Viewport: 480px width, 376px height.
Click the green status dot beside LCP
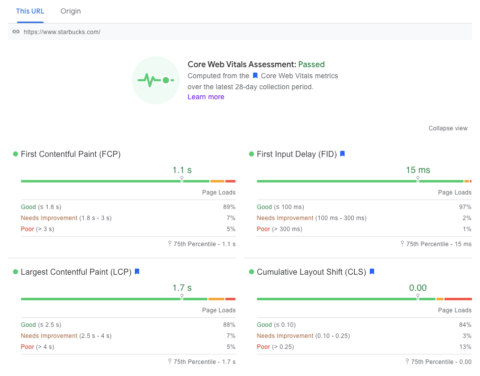coord(15,272)
